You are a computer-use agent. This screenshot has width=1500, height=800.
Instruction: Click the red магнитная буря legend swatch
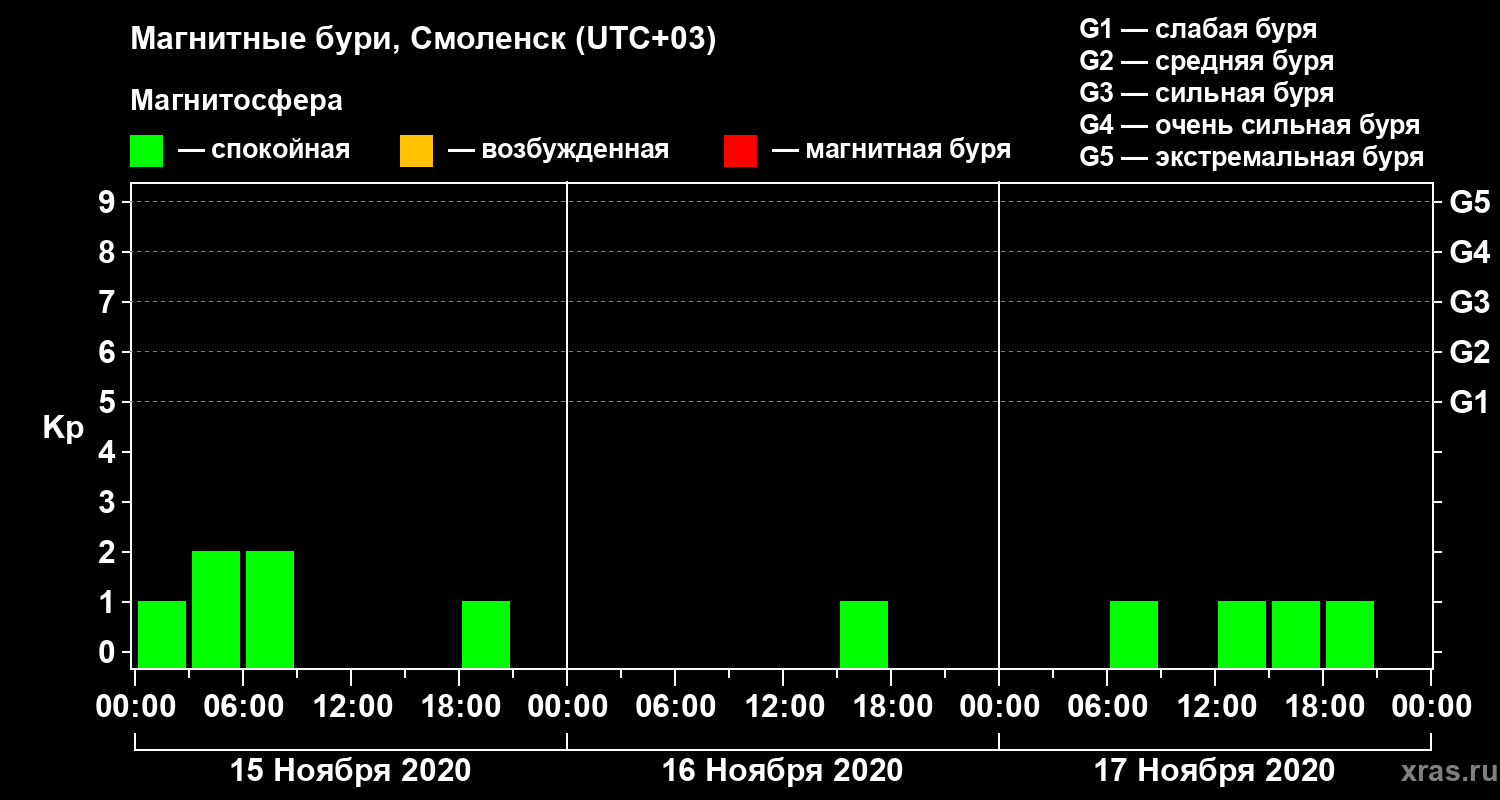pyautogui.click(x=740, y=151)
